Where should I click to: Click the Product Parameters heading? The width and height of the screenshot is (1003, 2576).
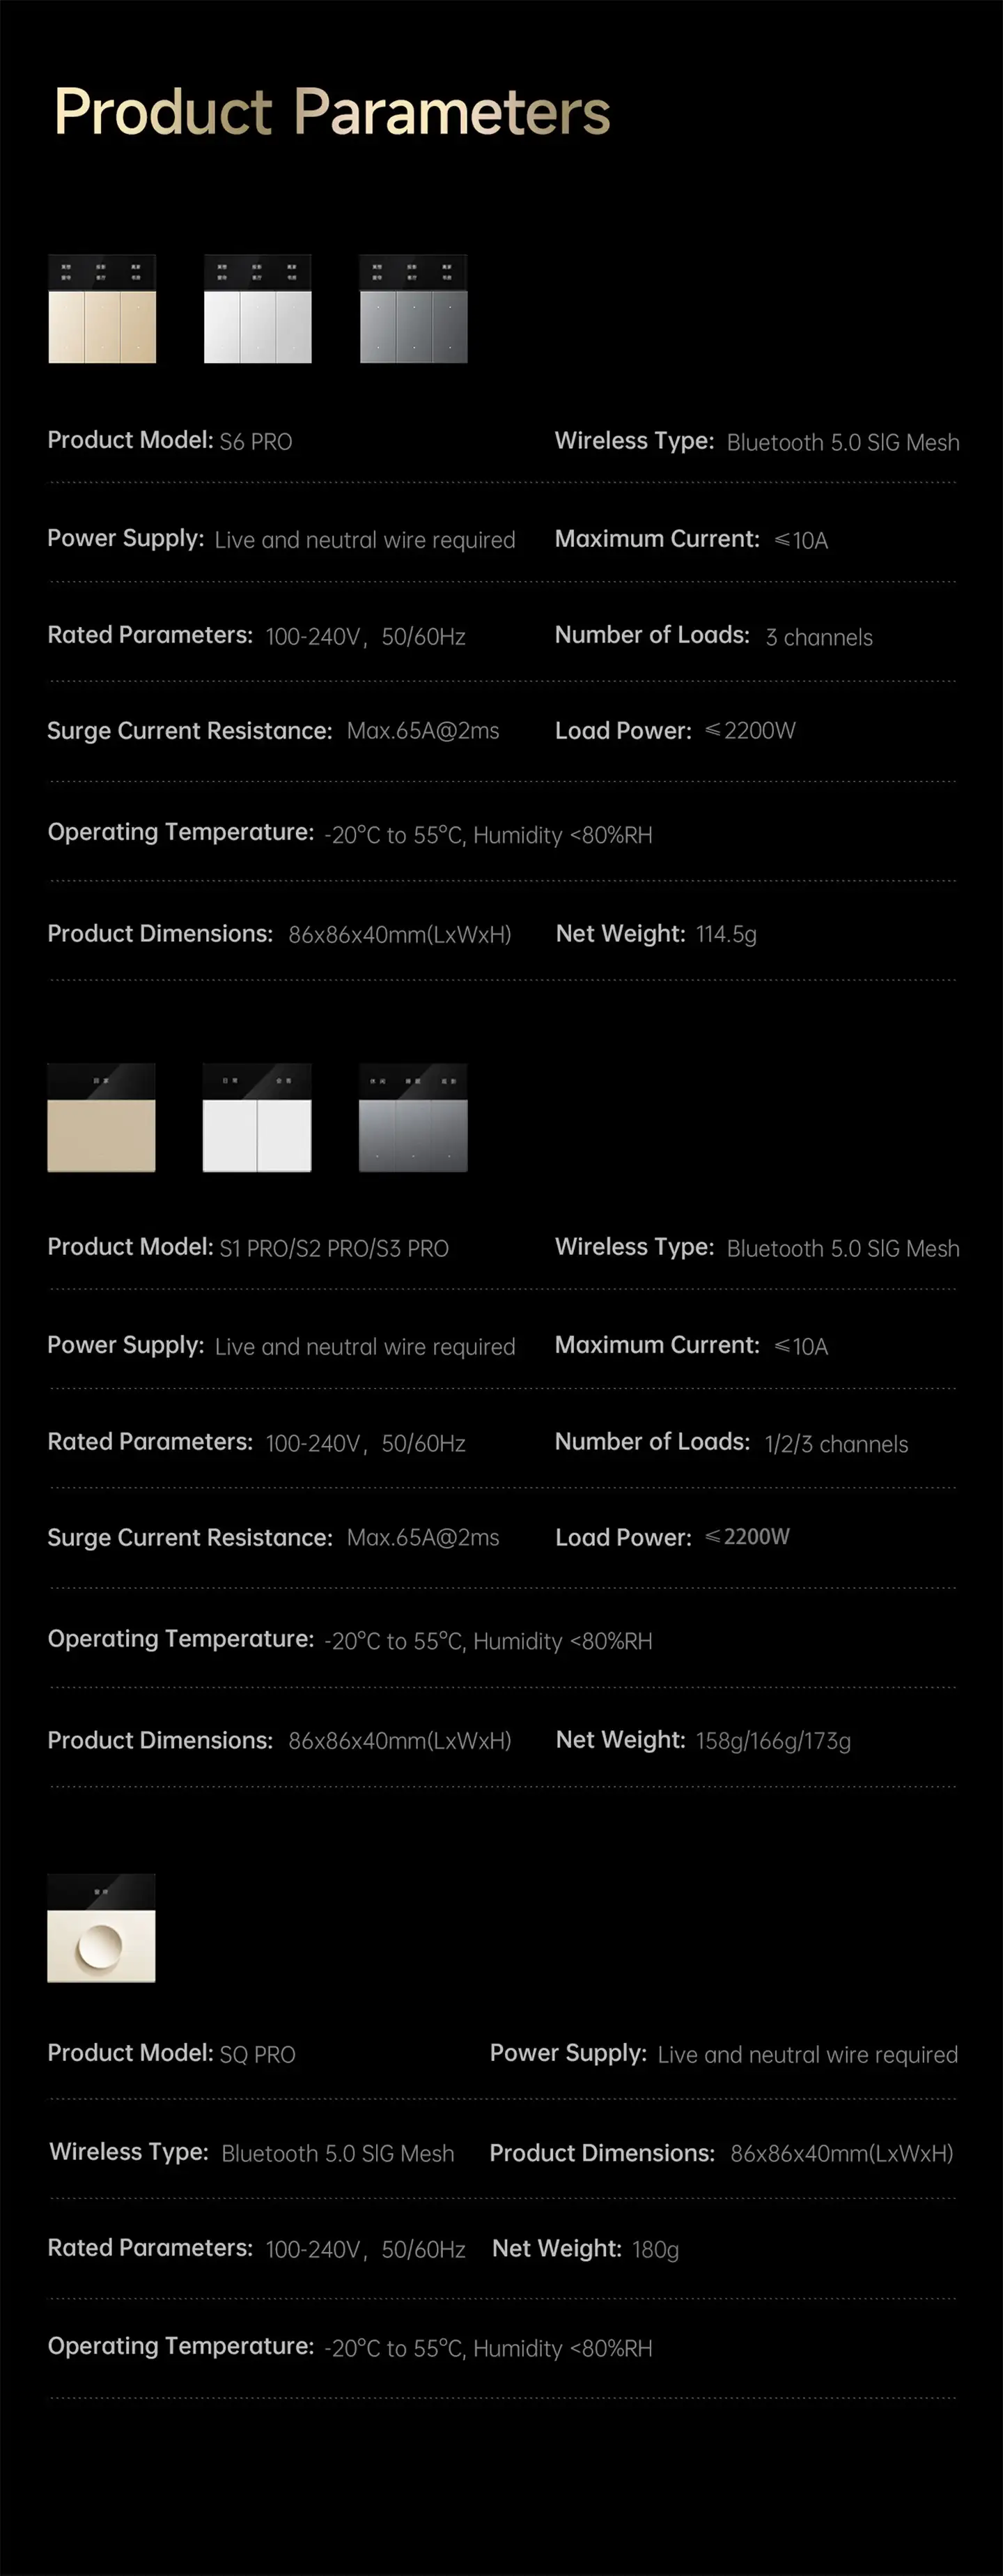[332, 111]
